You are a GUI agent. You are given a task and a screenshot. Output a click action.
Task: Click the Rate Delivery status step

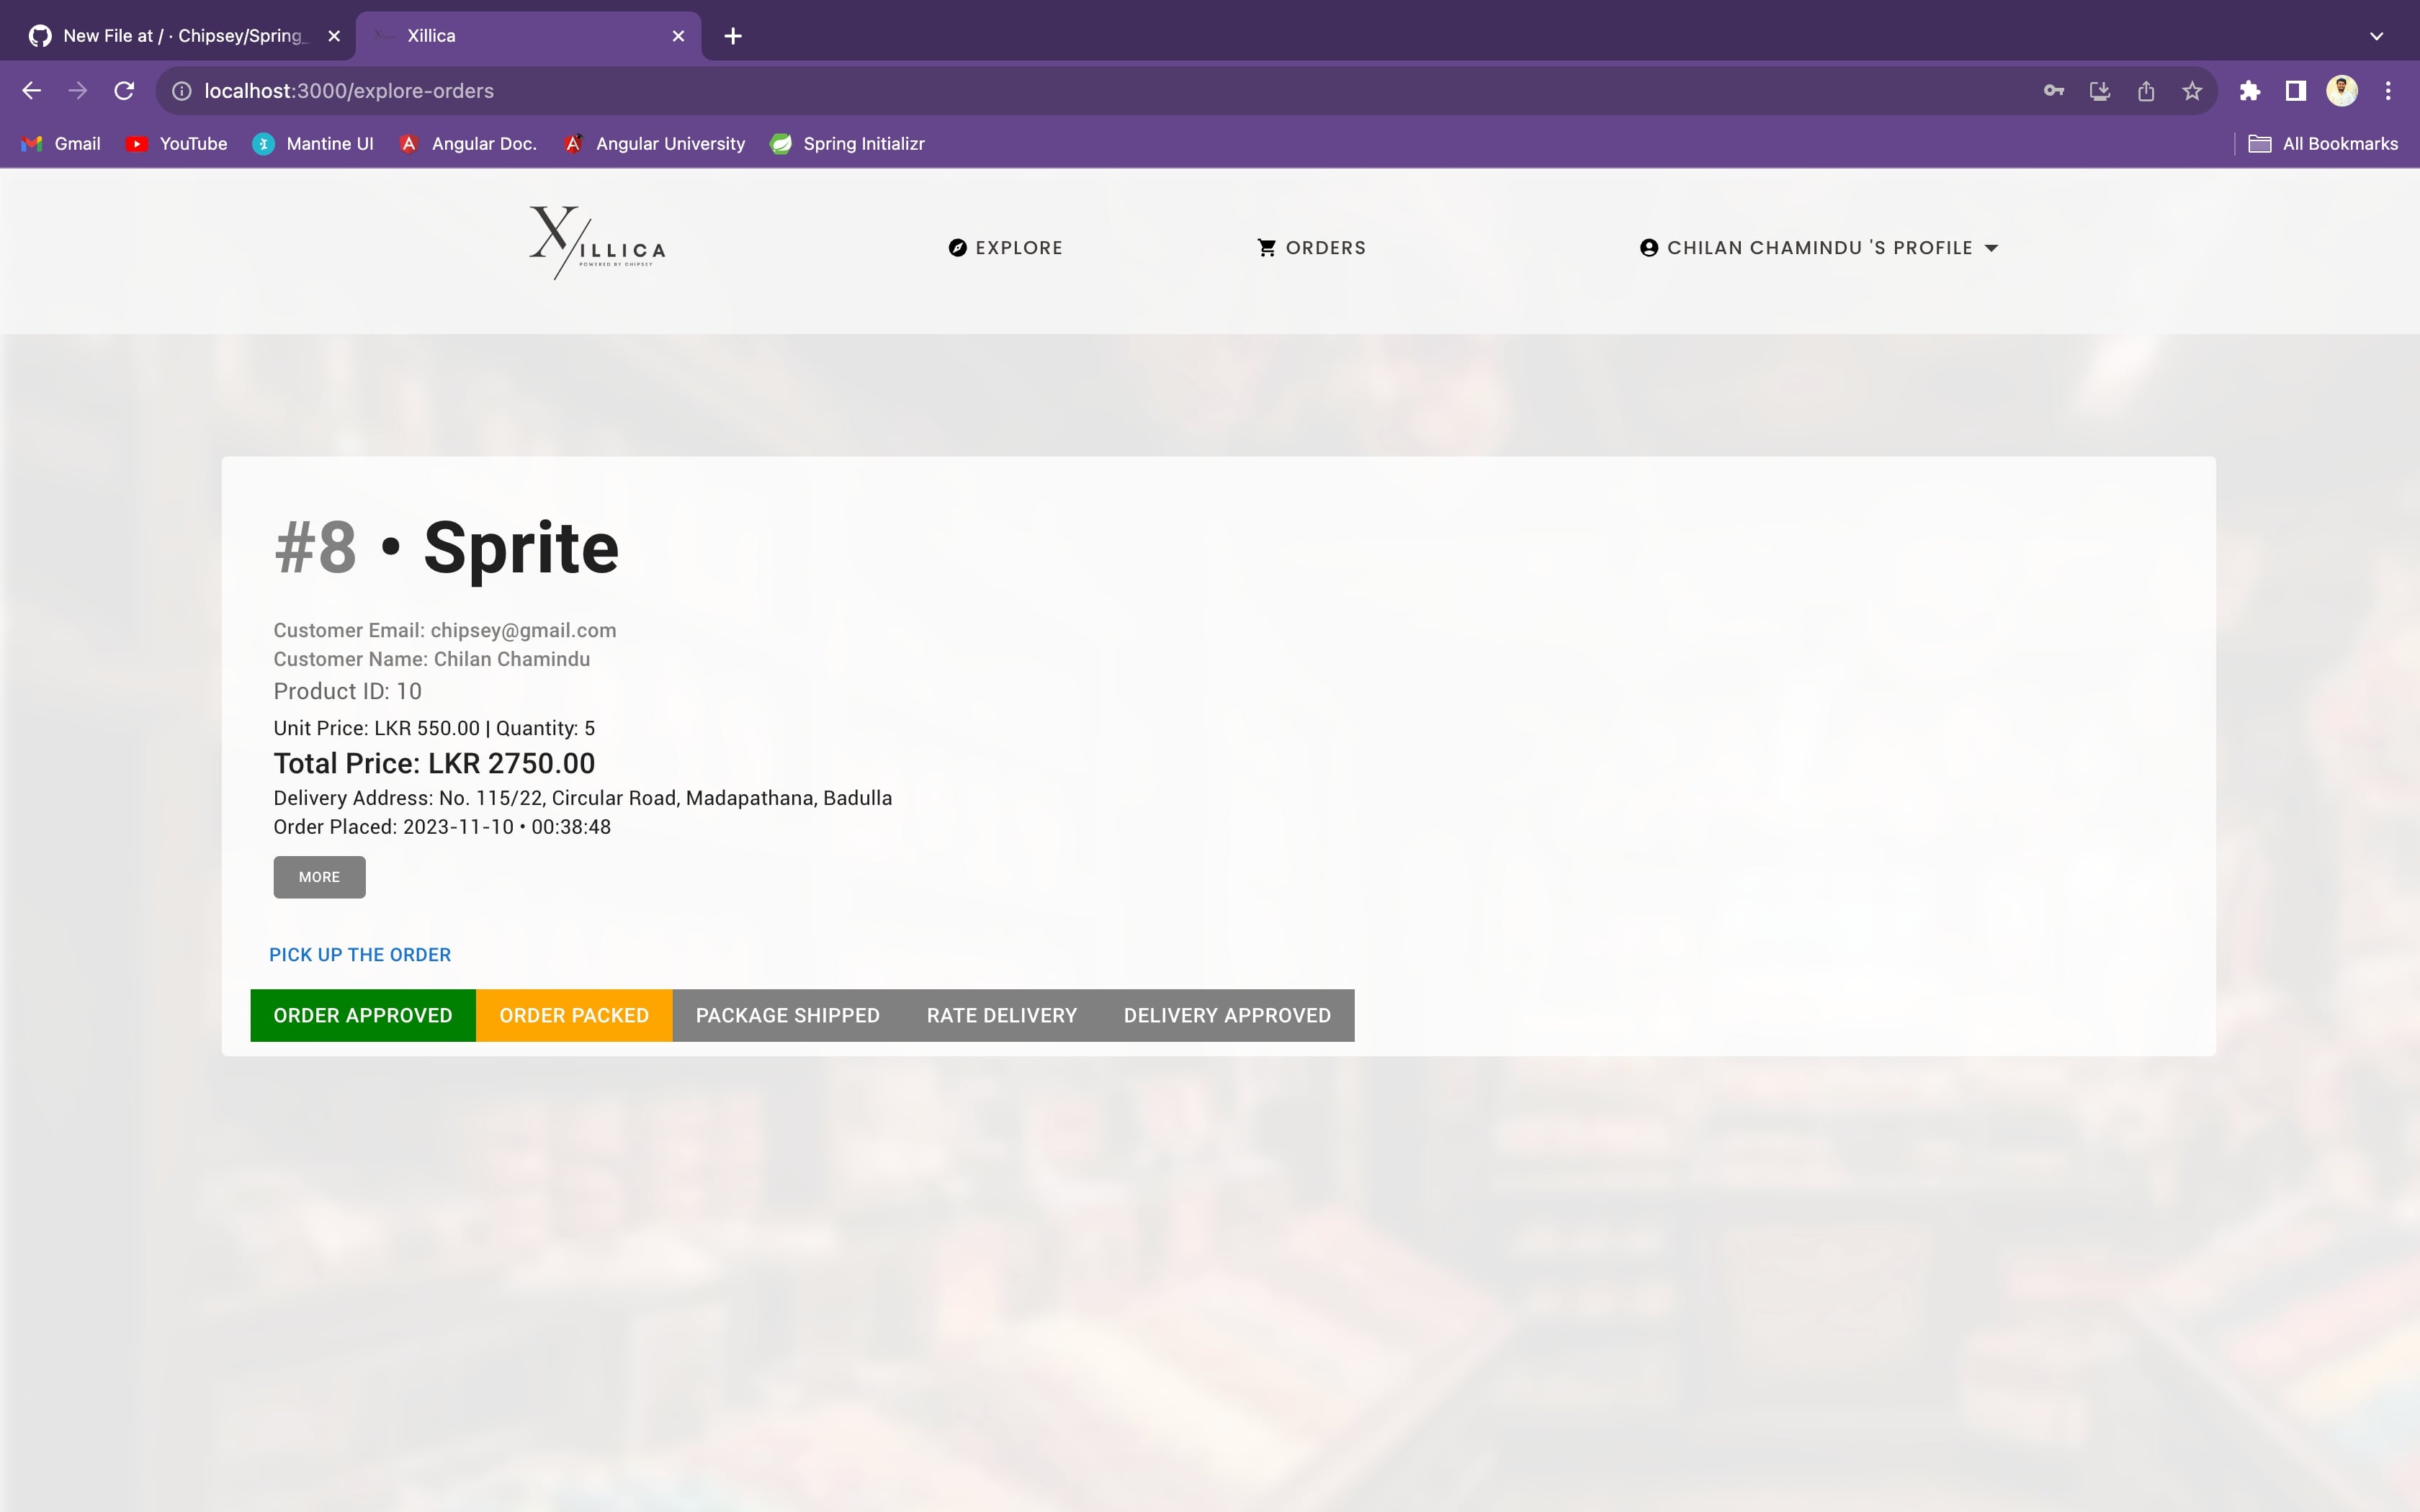tap(1001, 1016)
